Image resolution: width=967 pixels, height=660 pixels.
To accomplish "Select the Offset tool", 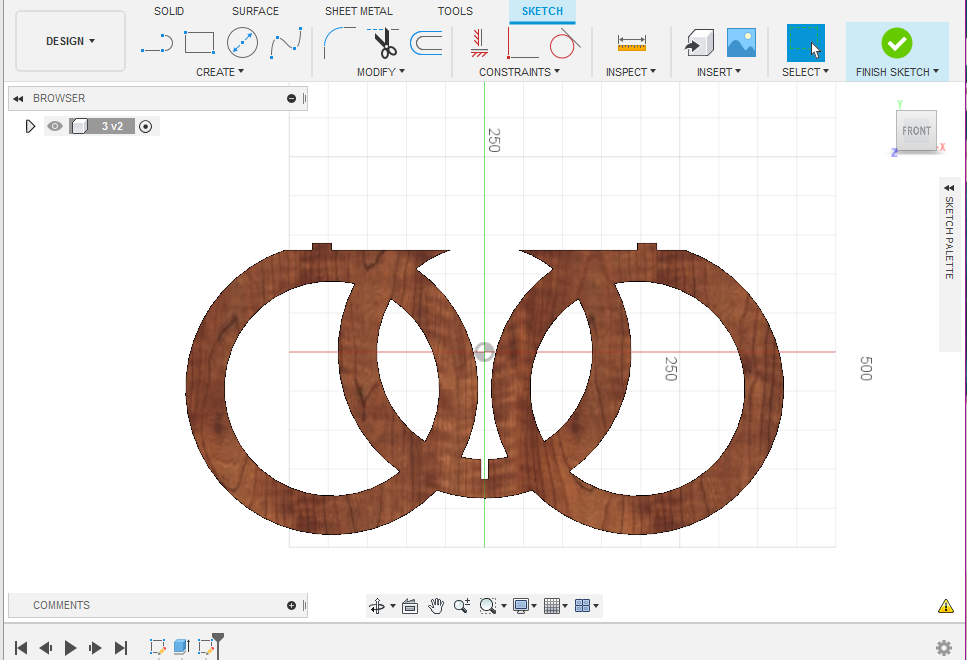I will [426, 44].
